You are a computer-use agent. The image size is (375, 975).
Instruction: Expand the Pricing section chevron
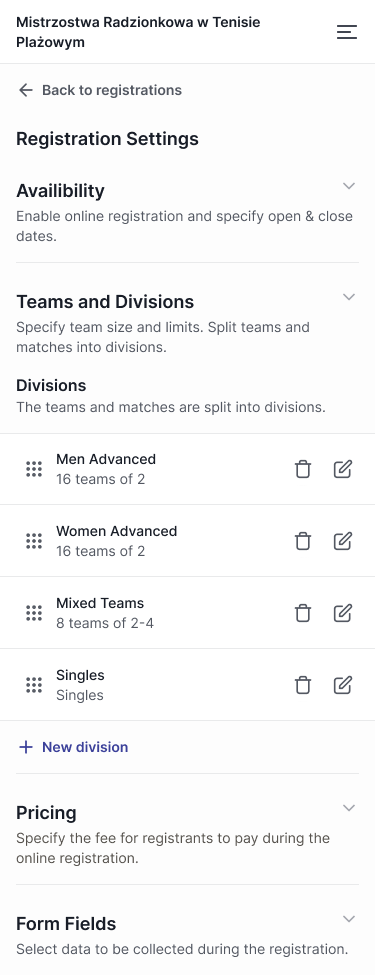point(349,808)
